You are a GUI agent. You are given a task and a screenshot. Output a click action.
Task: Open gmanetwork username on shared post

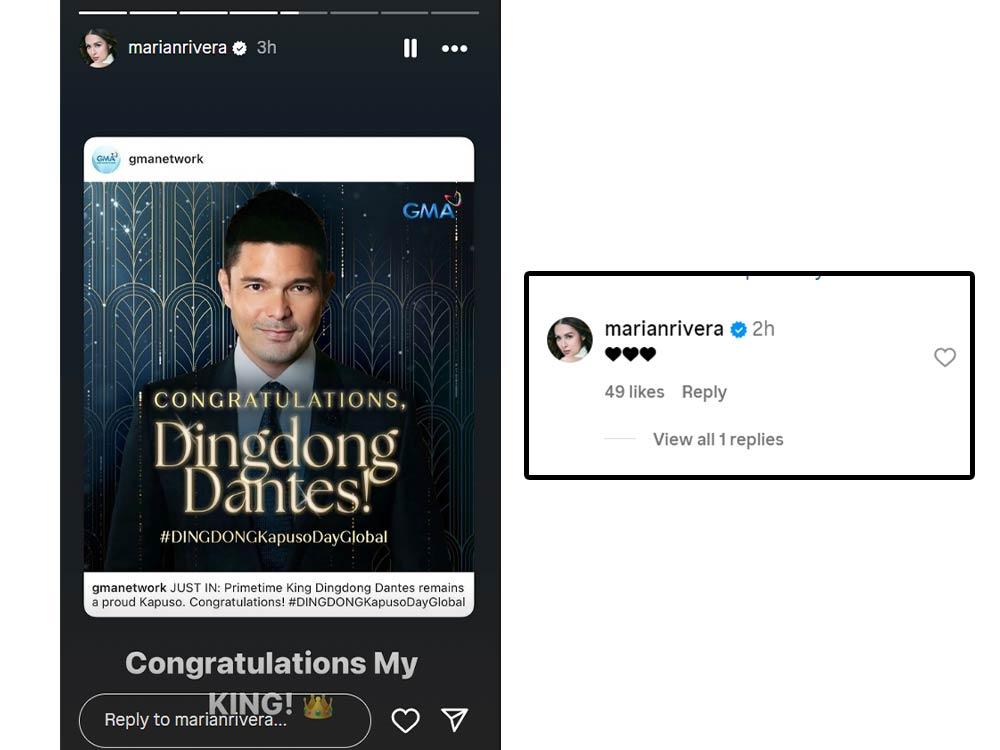(166, 159)
